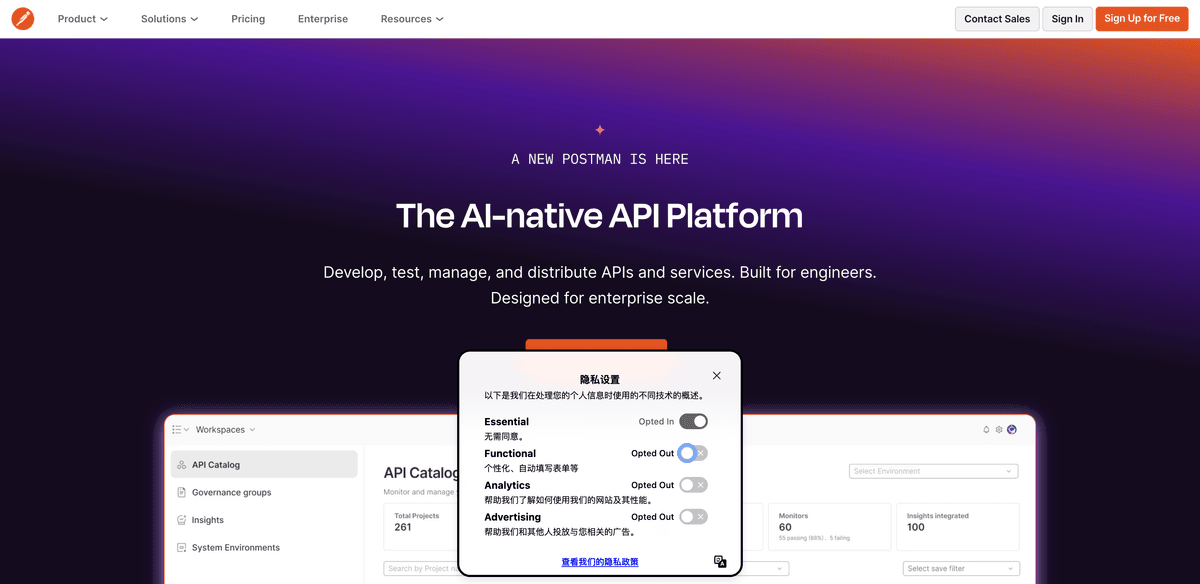Expand the Product menu
This screenshot has height=584, width=1200.
[83, 19]
